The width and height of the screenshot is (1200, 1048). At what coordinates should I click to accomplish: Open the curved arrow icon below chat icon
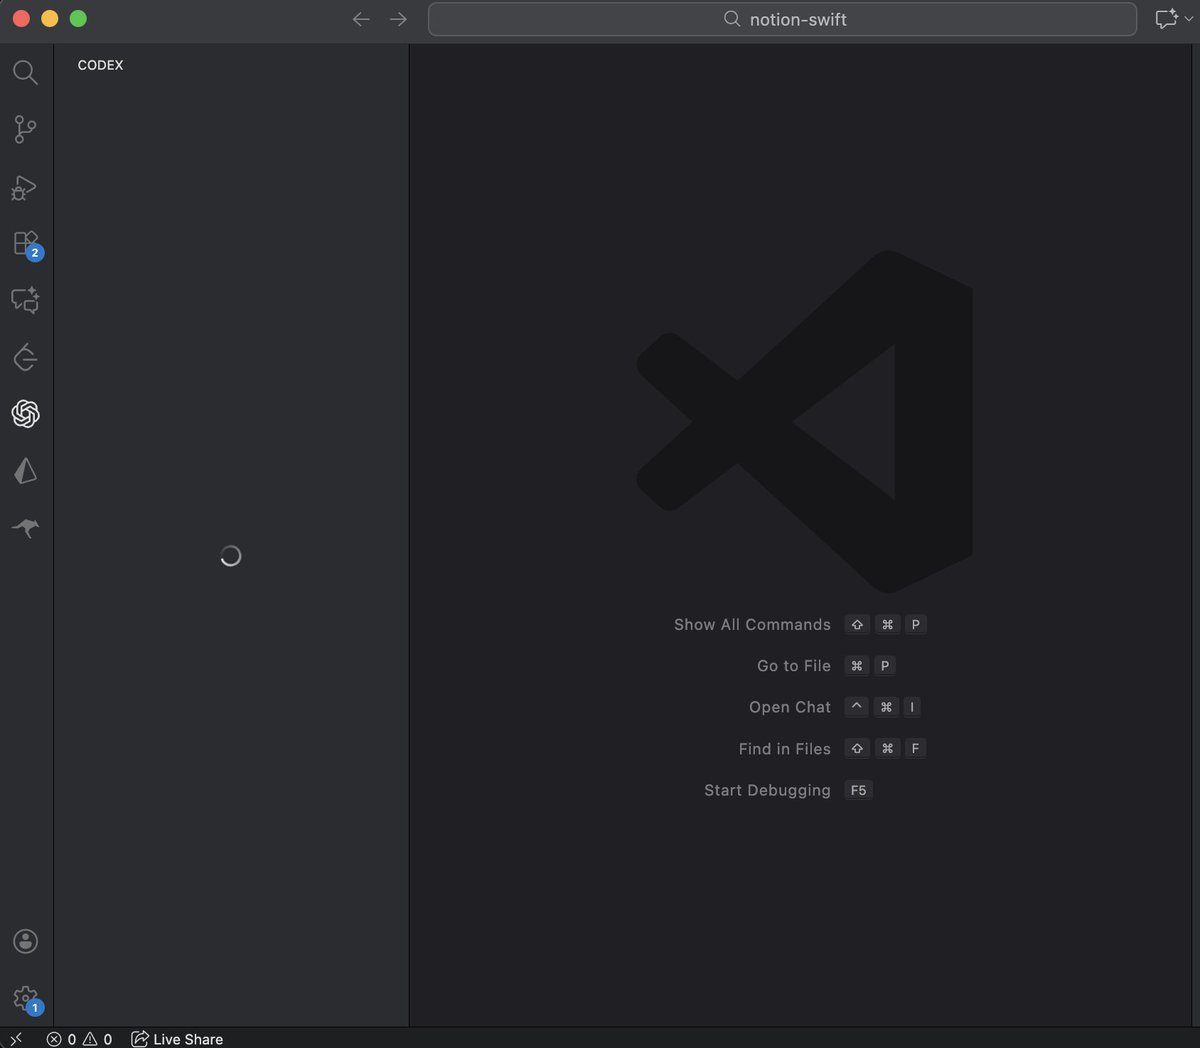[25, 357]
